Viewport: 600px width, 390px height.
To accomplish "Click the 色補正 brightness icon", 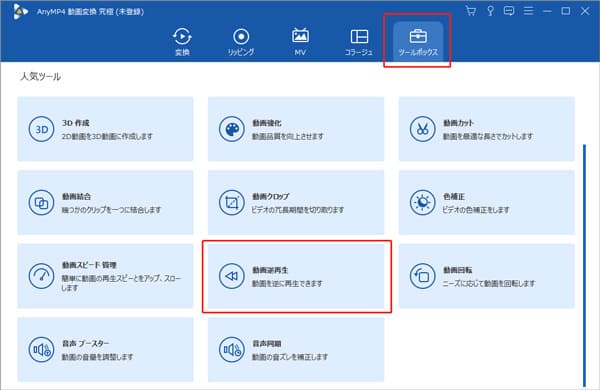I will [x=422, y=202].
